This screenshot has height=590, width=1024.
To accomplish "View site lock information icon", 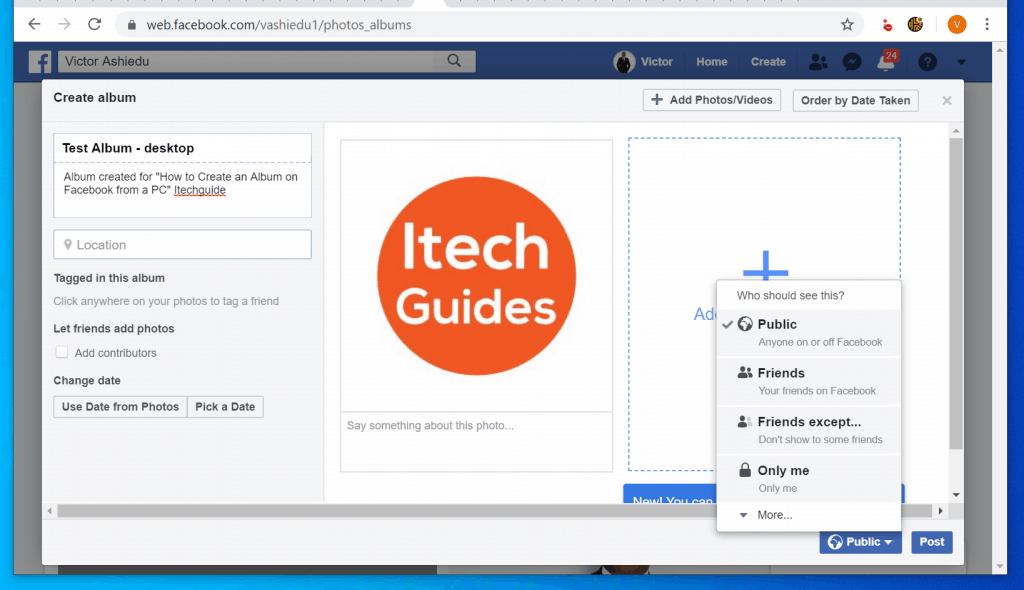I will click(x=132, y=25).
